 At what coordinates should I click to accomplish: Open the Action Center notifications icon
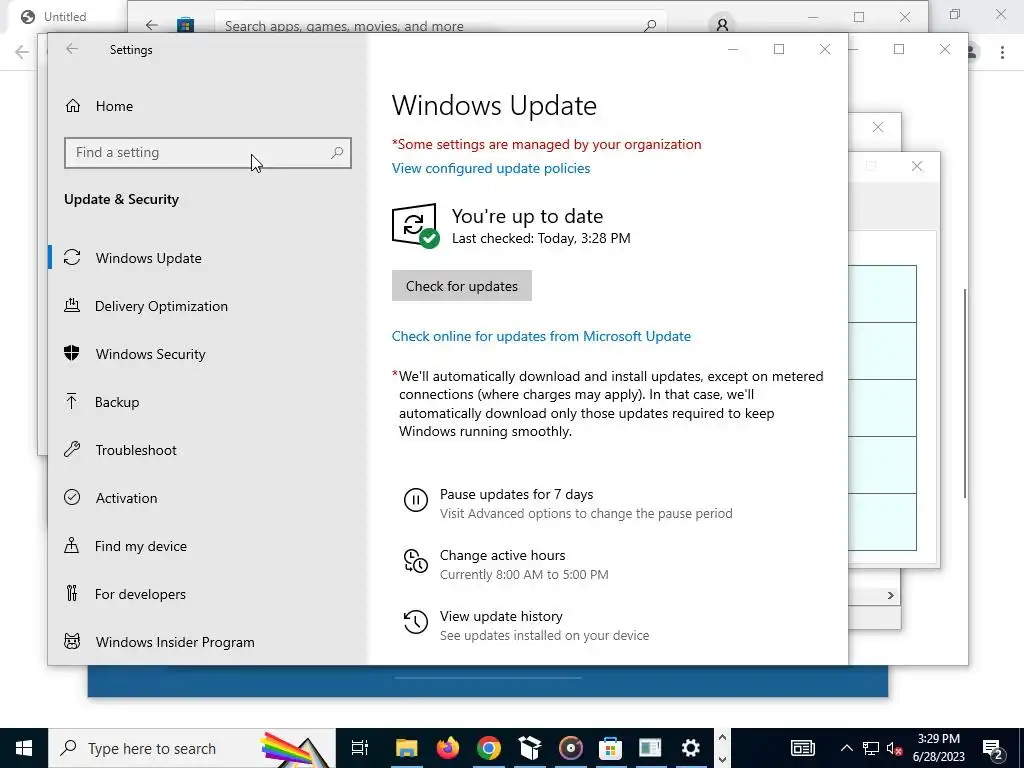pos(993,748)
